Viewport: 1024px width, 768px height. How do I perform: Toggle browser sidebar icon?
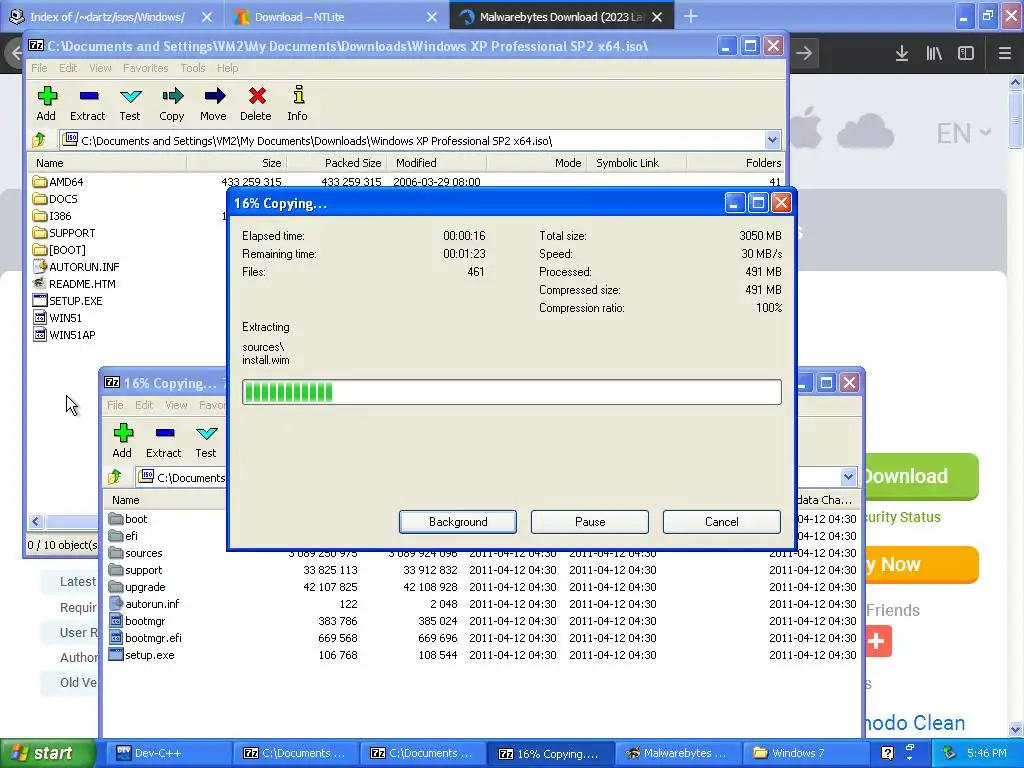click(966, 53)
